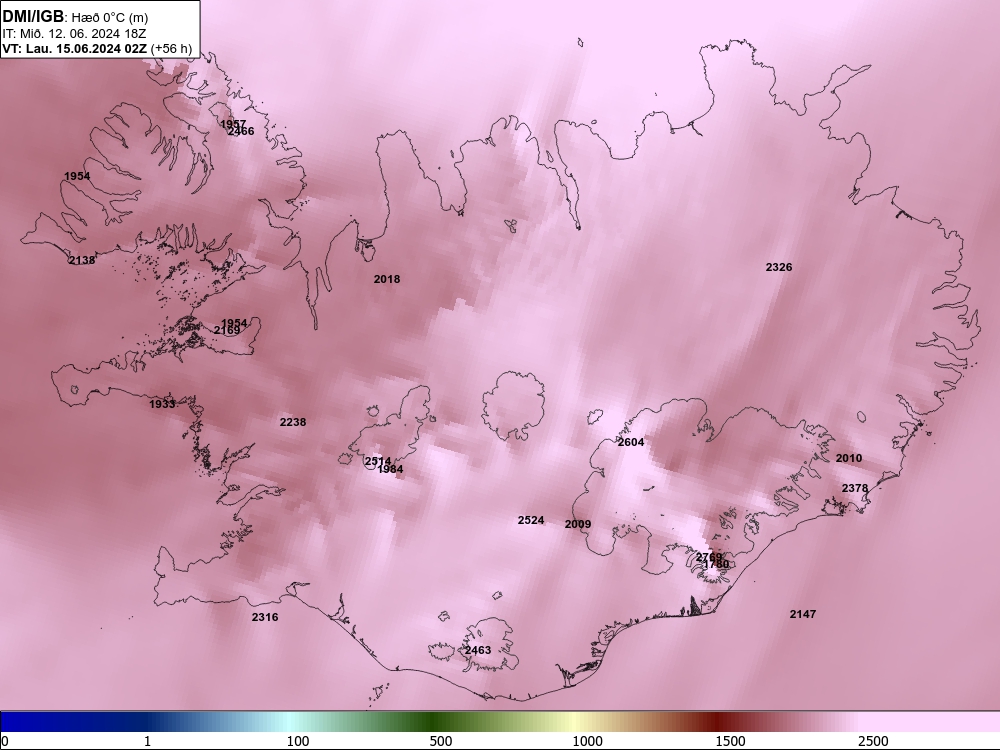Click the 2500 label on the color scale

[x=873, y=741]
